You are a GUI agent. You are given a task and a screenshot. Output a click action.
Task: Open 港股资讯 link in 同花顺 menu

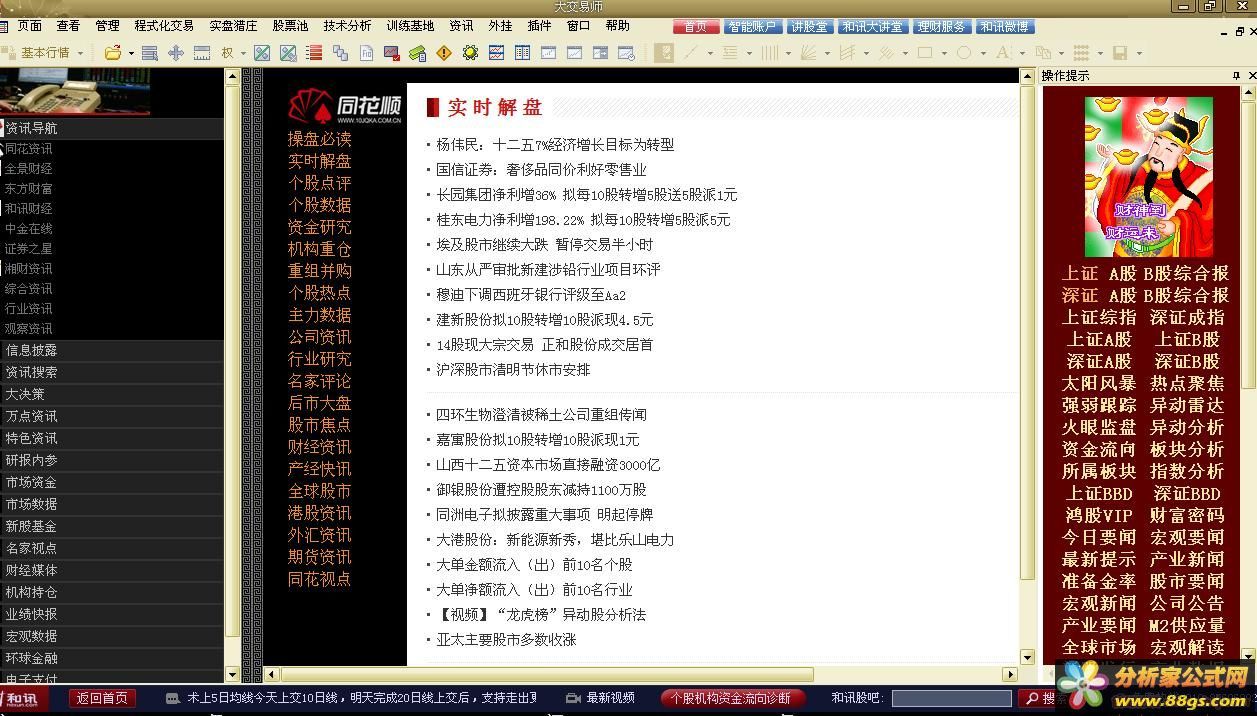[320, 513]
